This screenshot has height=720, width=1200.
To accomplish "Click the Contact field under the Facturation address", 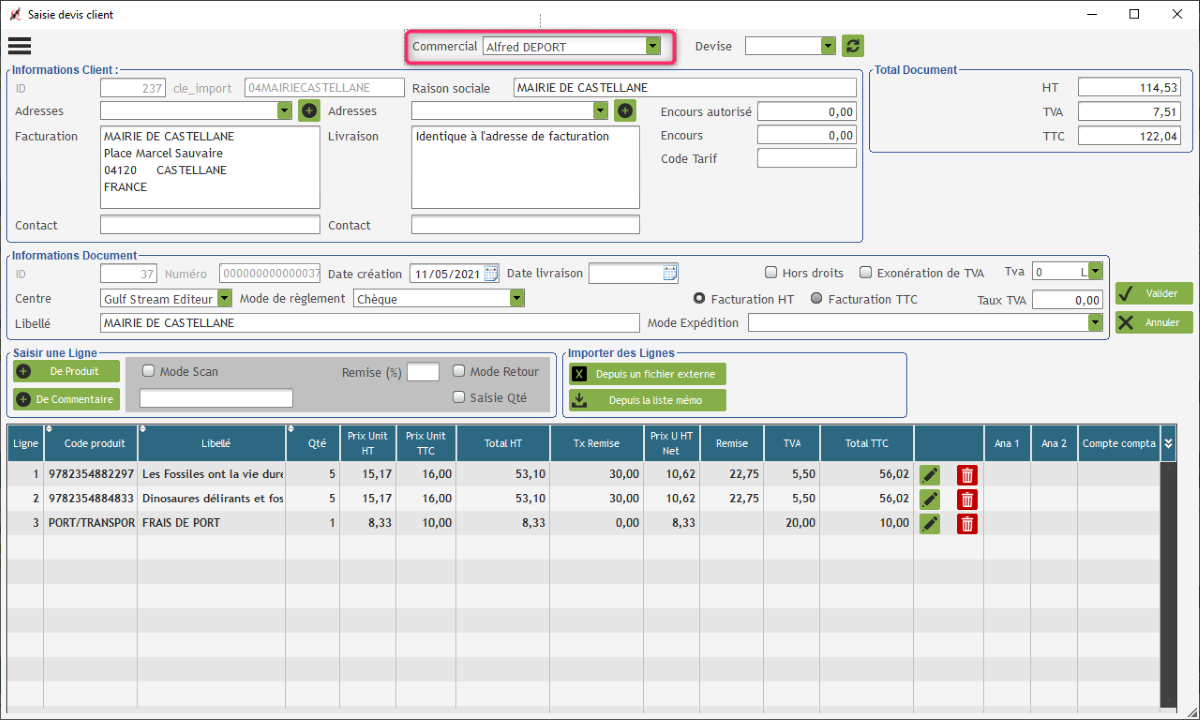I will click(x=210, y=225).
